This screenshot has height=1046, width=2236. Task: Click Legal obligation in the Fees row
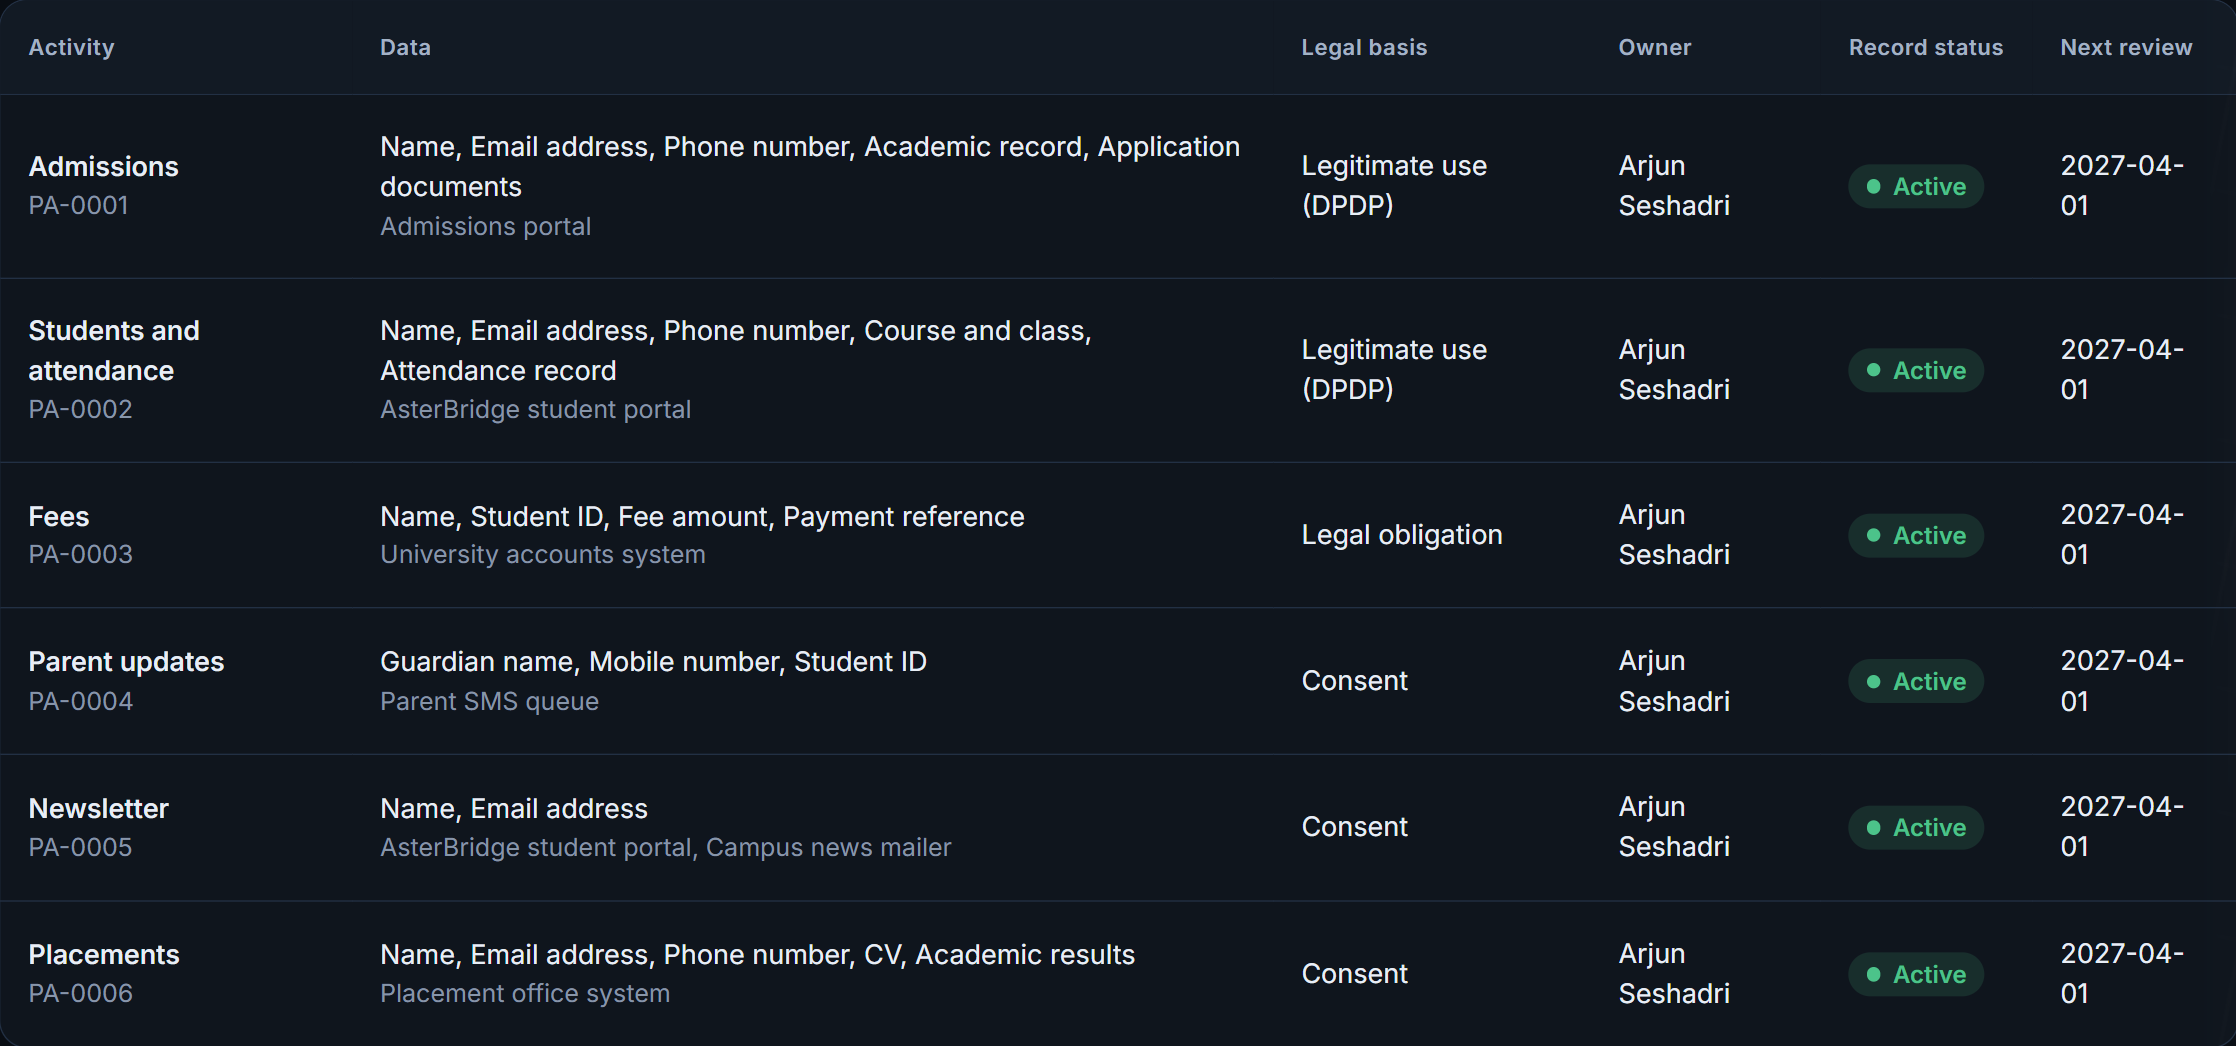[1401, 535]
